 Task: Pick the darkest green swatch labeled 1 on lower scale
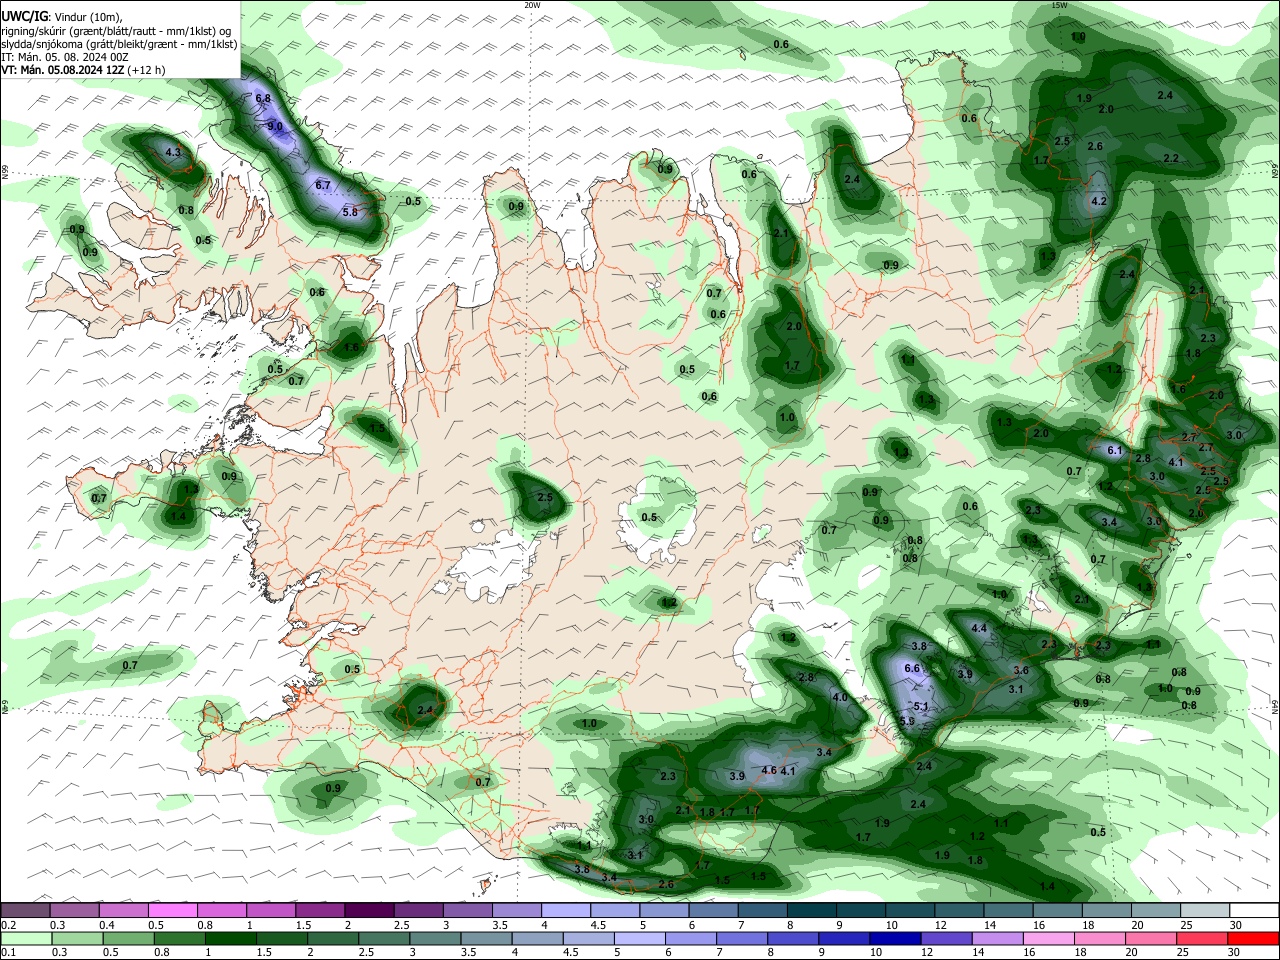tap(230, 938)
